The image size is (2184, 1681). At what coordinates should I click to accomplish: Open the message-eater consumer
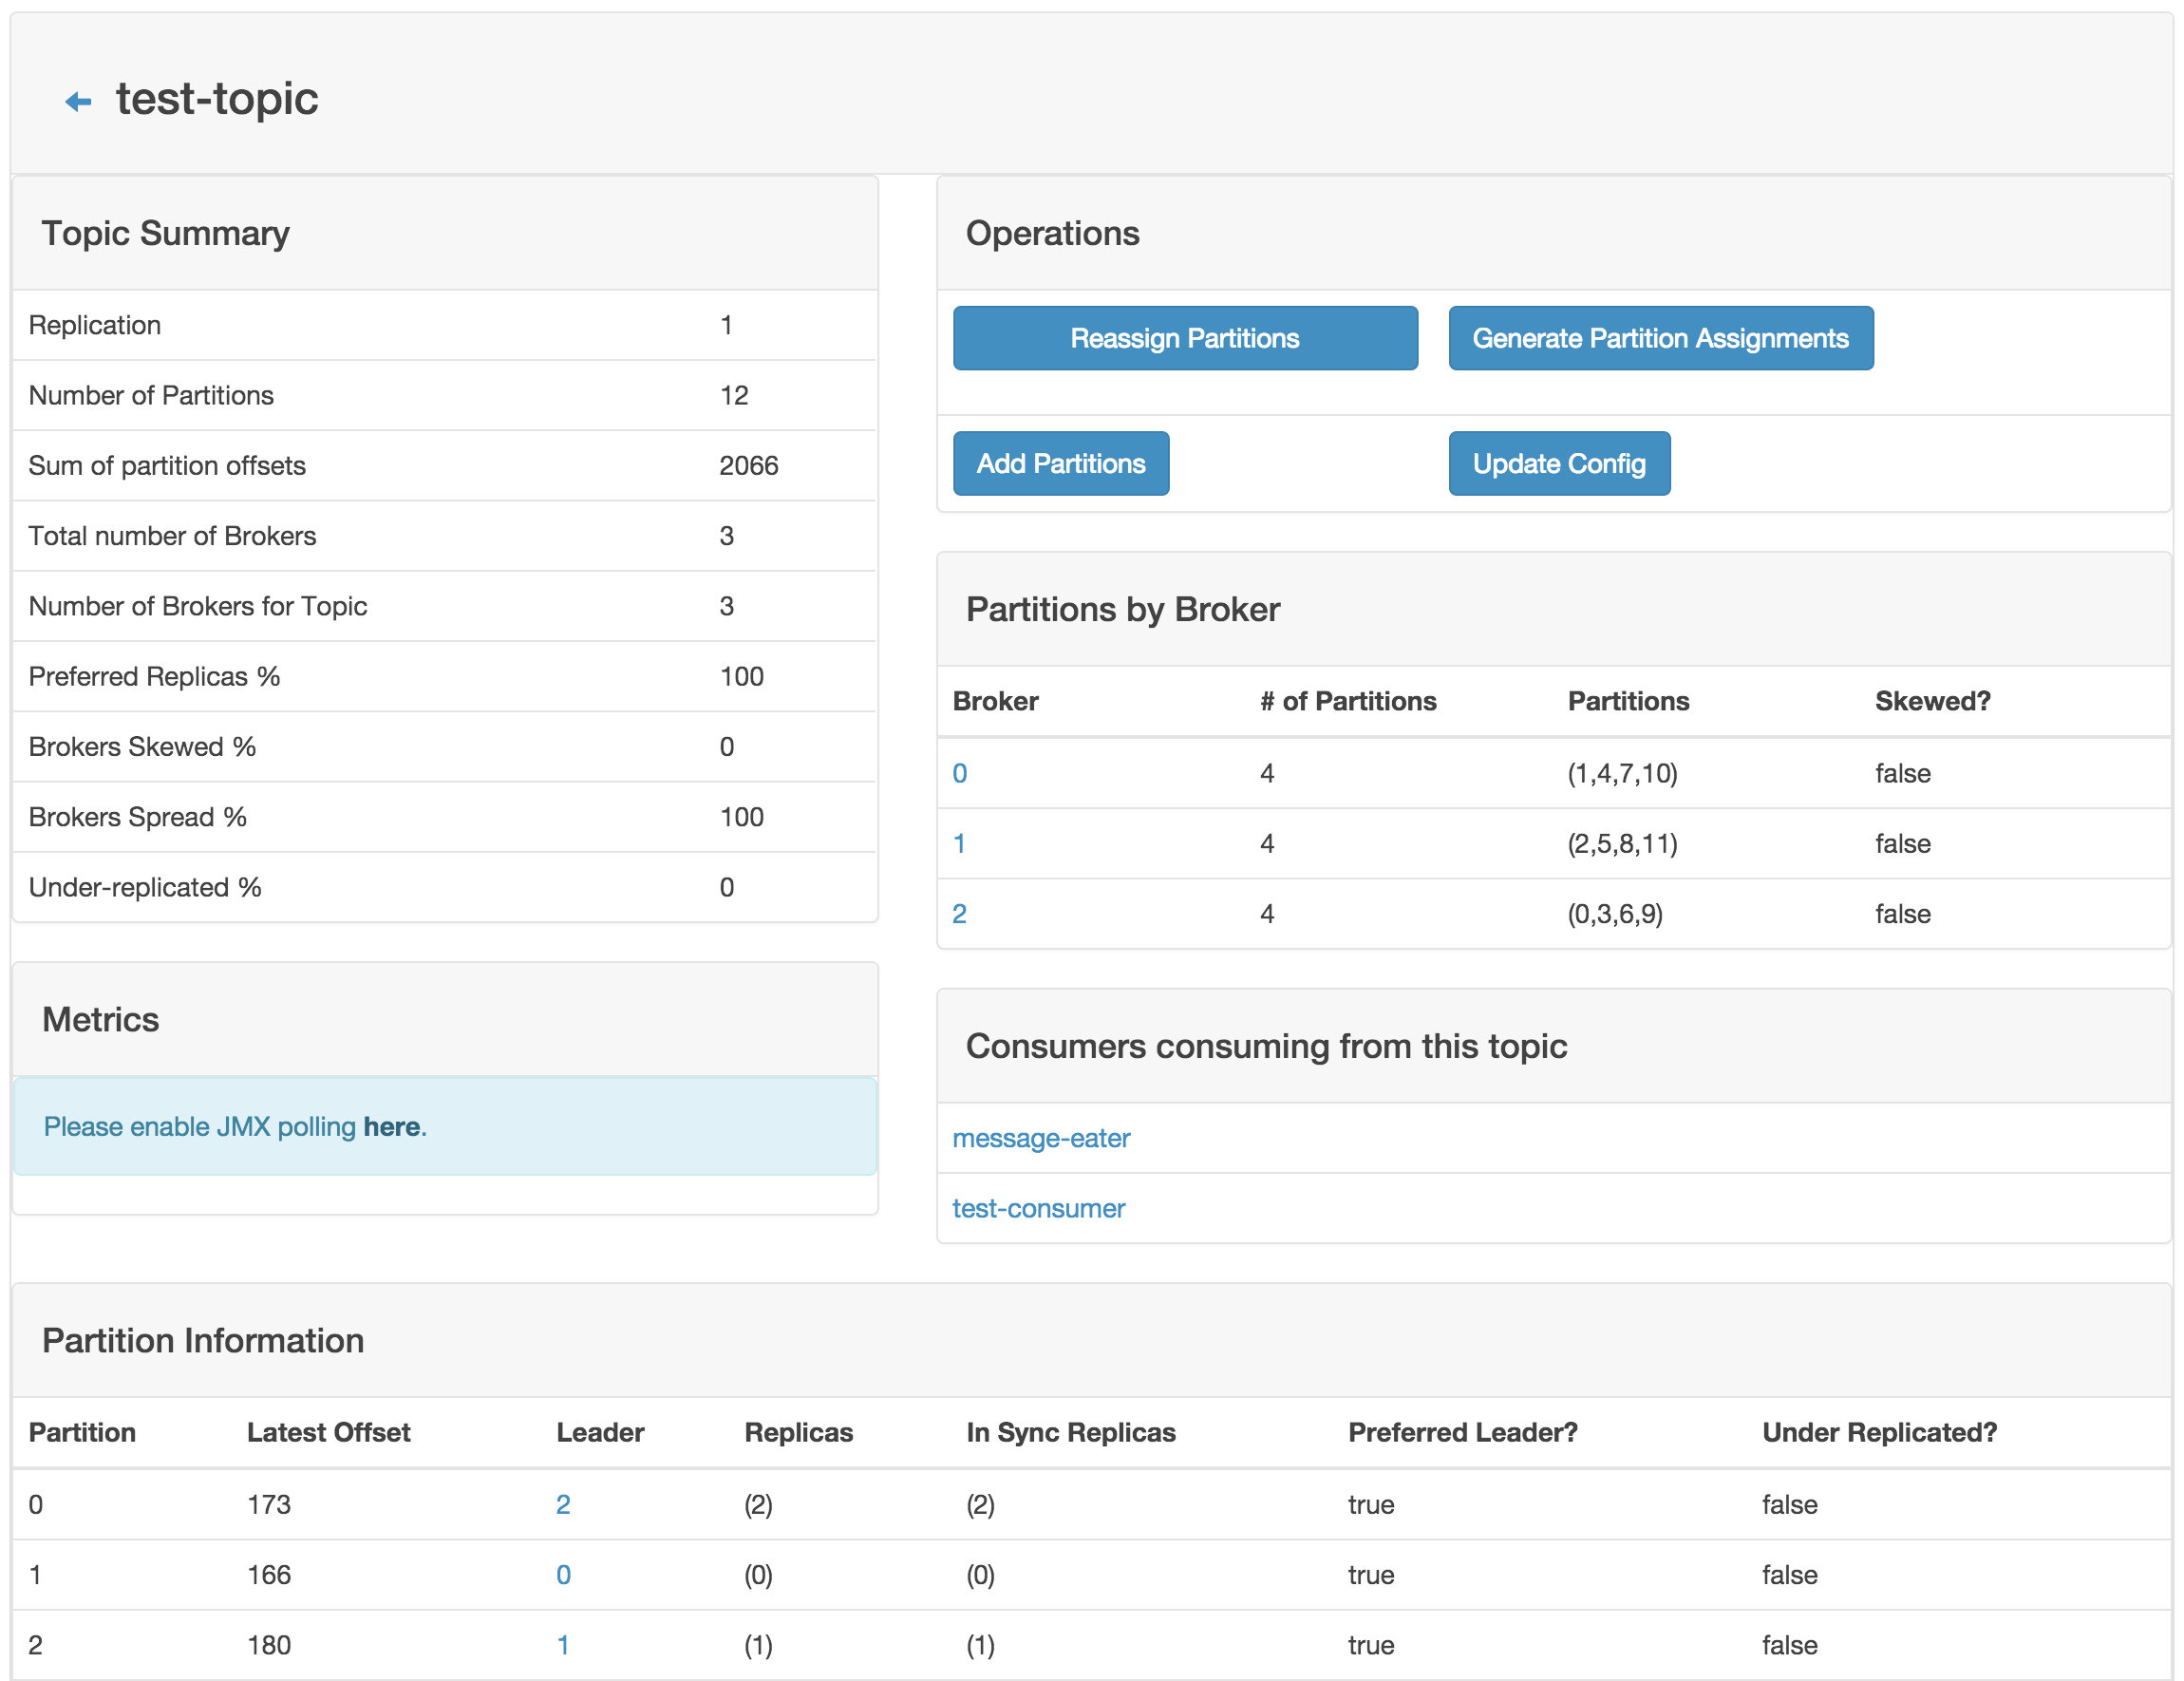click(1041, 1138)
